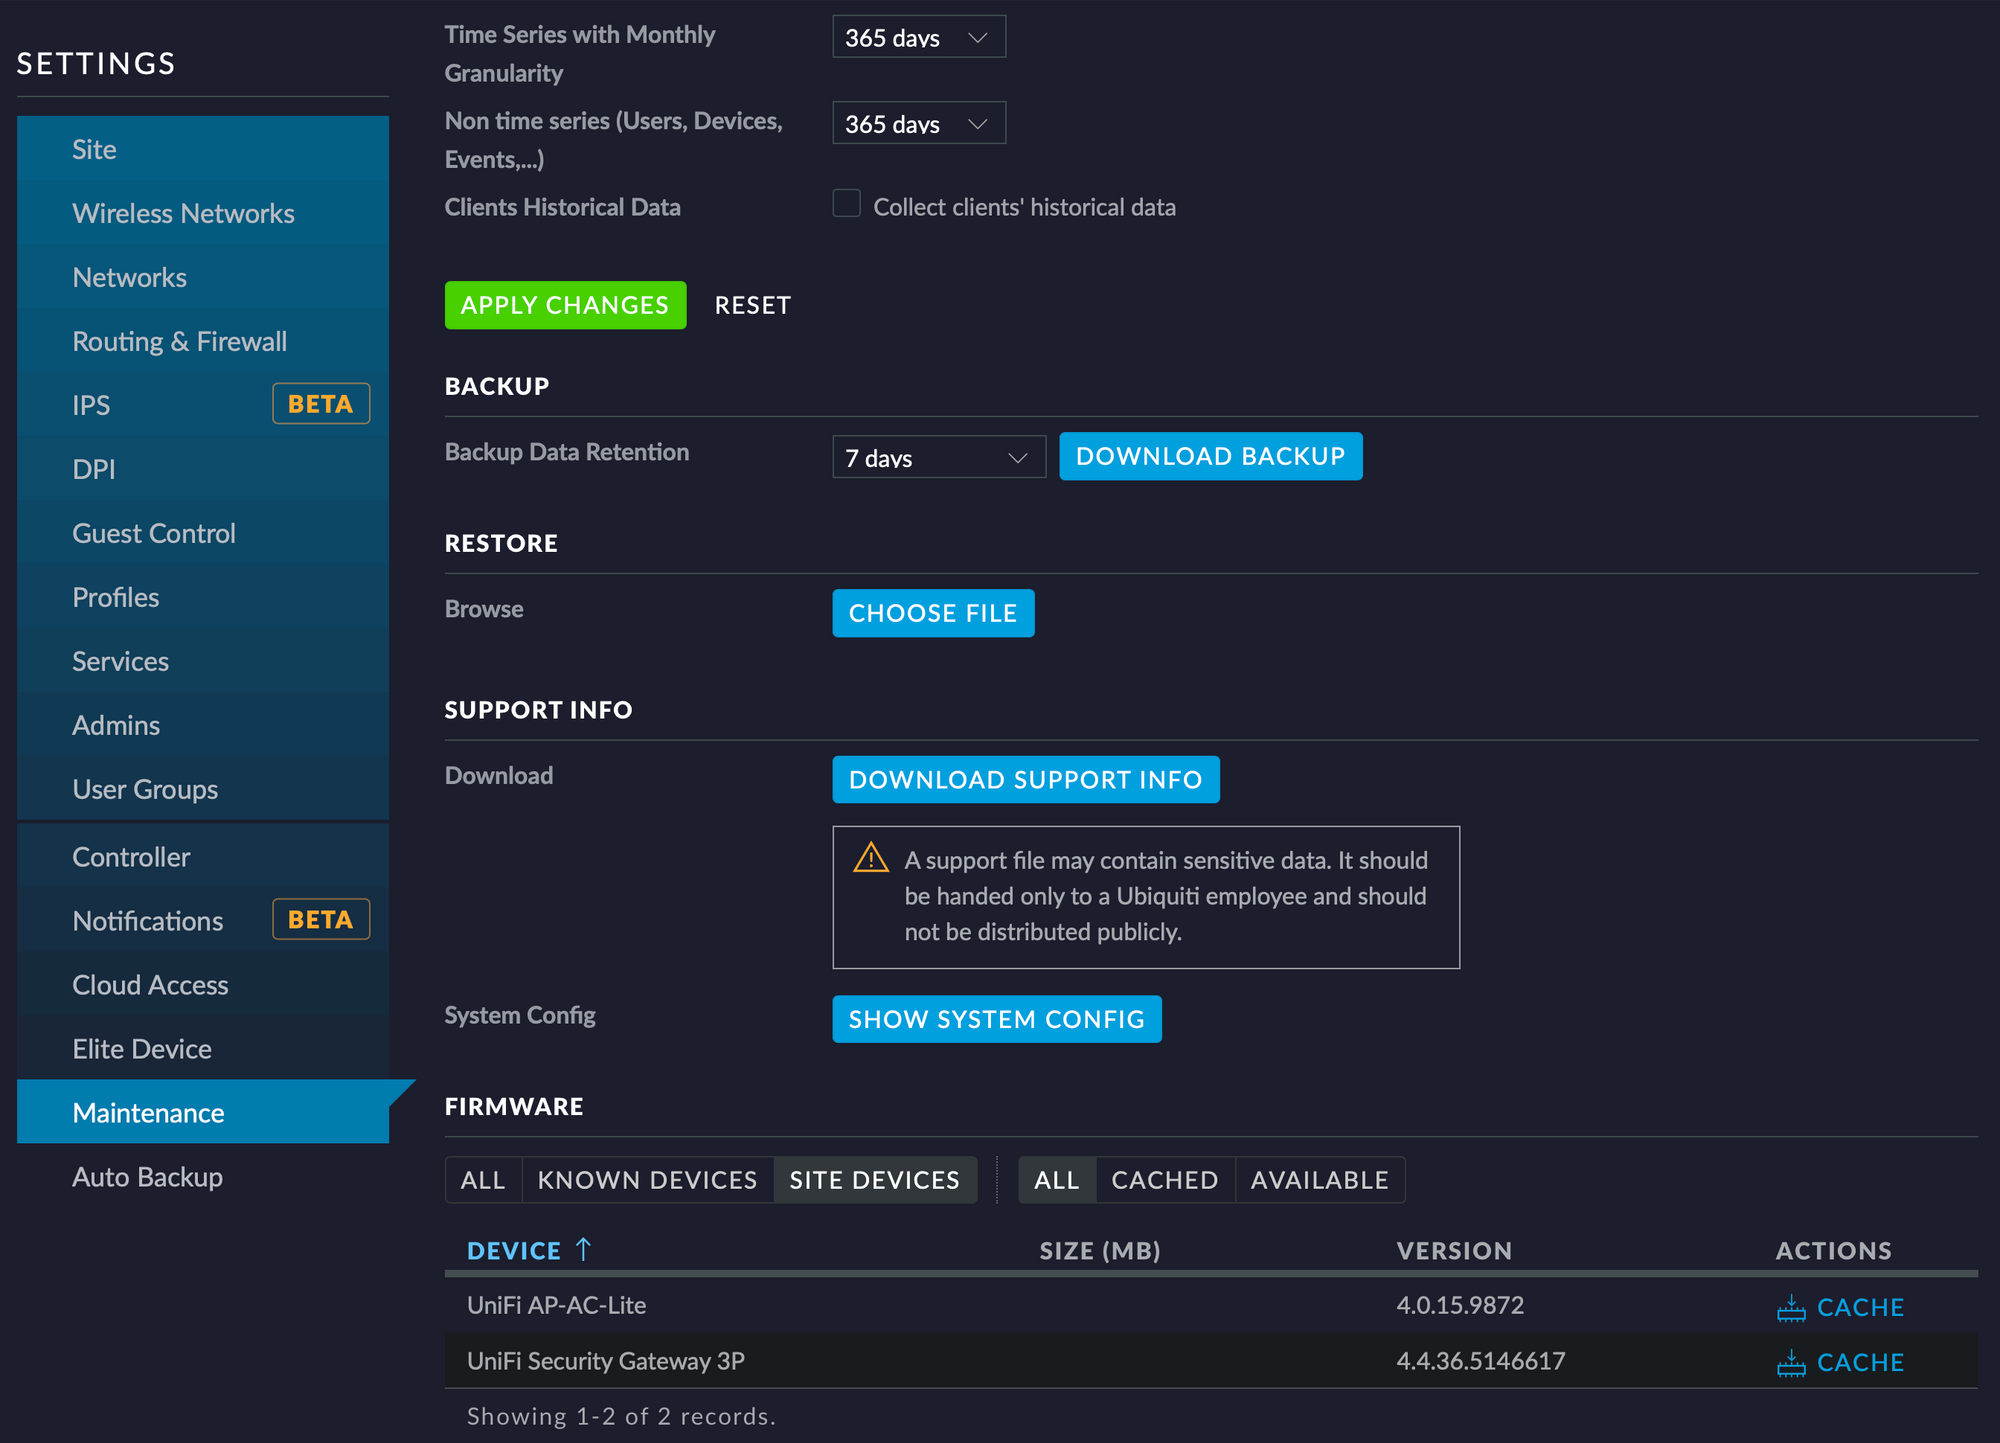Expand Backup Data Retention 7 days dropdown
Screen dimensions: 2000x1443
tap(938, 458)
